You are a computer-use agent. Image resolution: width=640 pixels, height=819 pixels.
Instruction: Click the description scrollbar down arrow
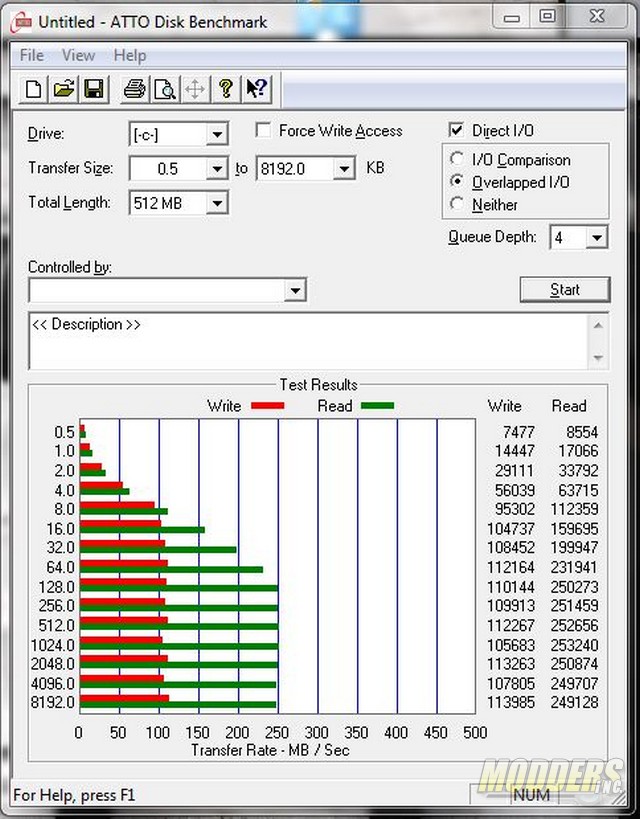tap(599, 358)
